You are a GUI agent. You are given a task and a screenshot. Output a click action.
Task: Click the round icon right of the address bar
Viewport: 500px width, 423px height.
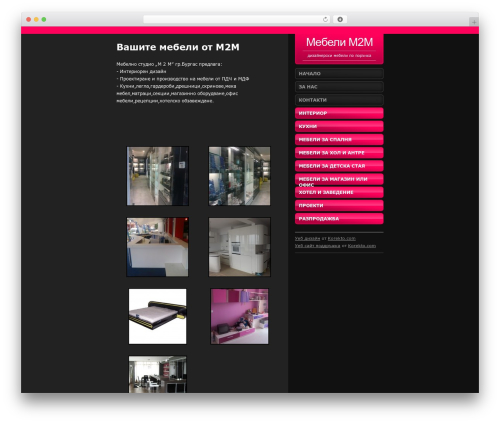(x=340, y=19)
